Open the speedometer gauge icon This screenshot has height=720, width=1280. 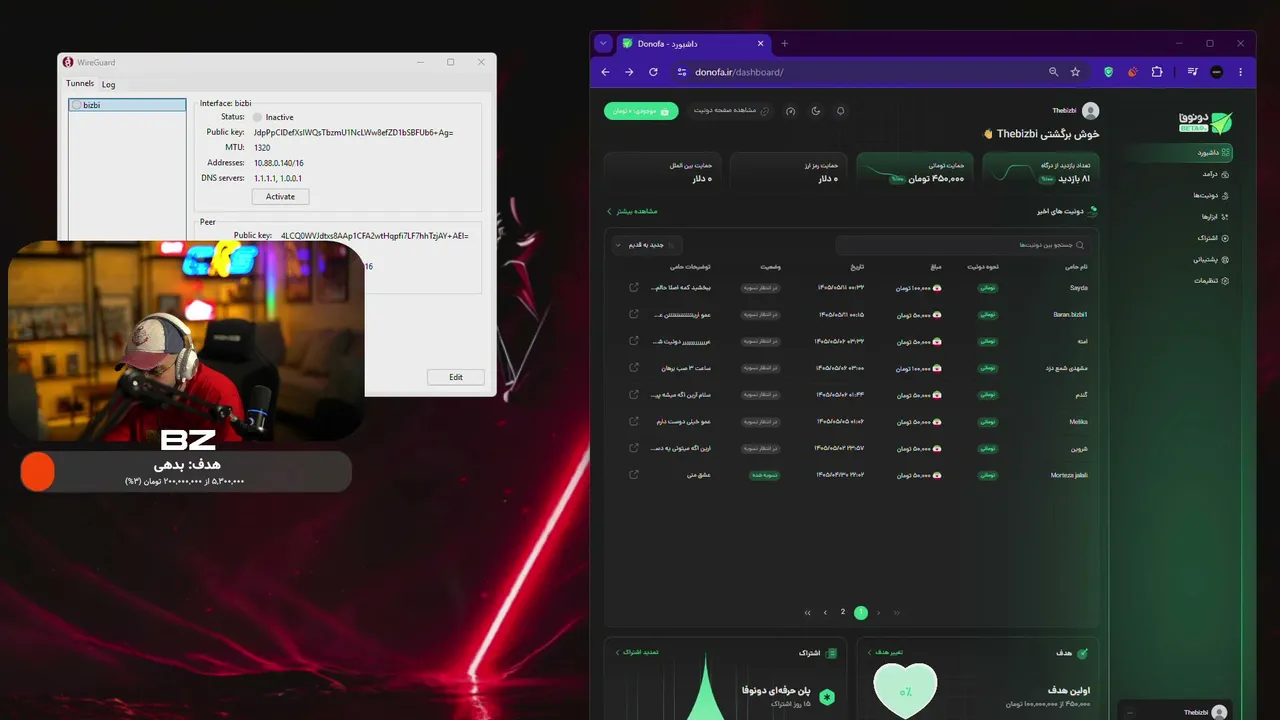pos(790,111)
